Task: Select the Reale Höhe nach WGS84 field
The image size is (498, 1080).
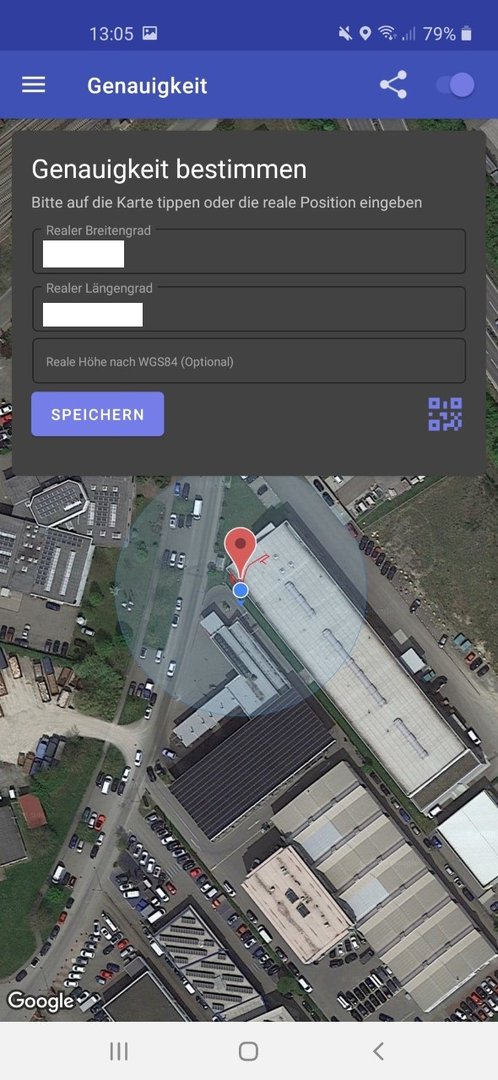Action: 249,361
